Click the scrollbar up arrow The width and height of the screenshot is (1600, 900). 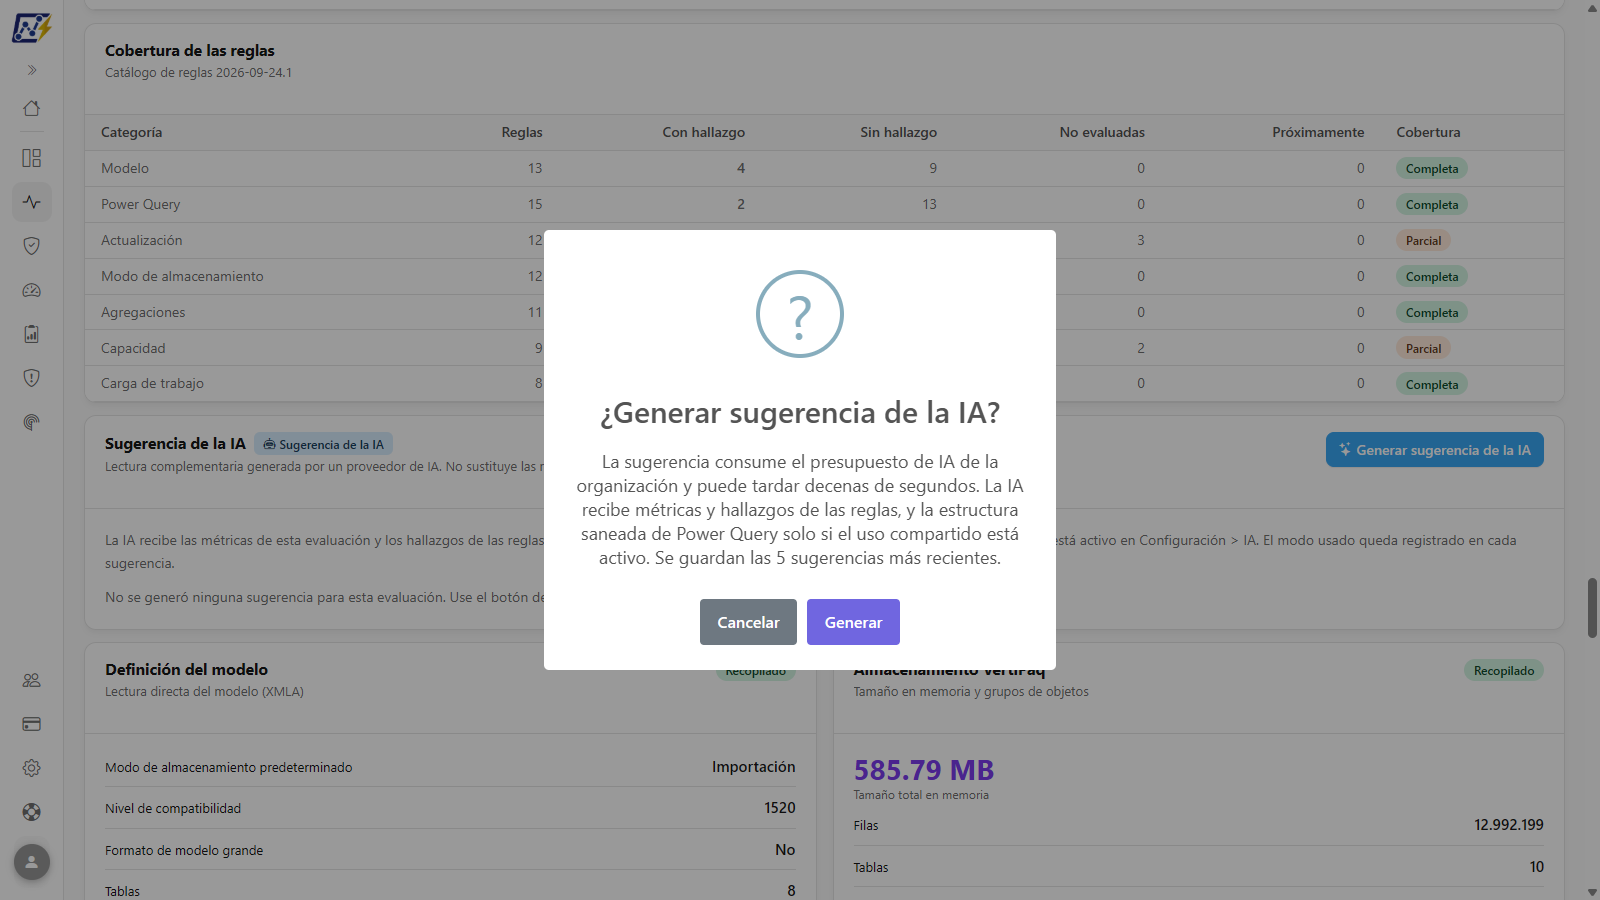tap(1592, 8)
